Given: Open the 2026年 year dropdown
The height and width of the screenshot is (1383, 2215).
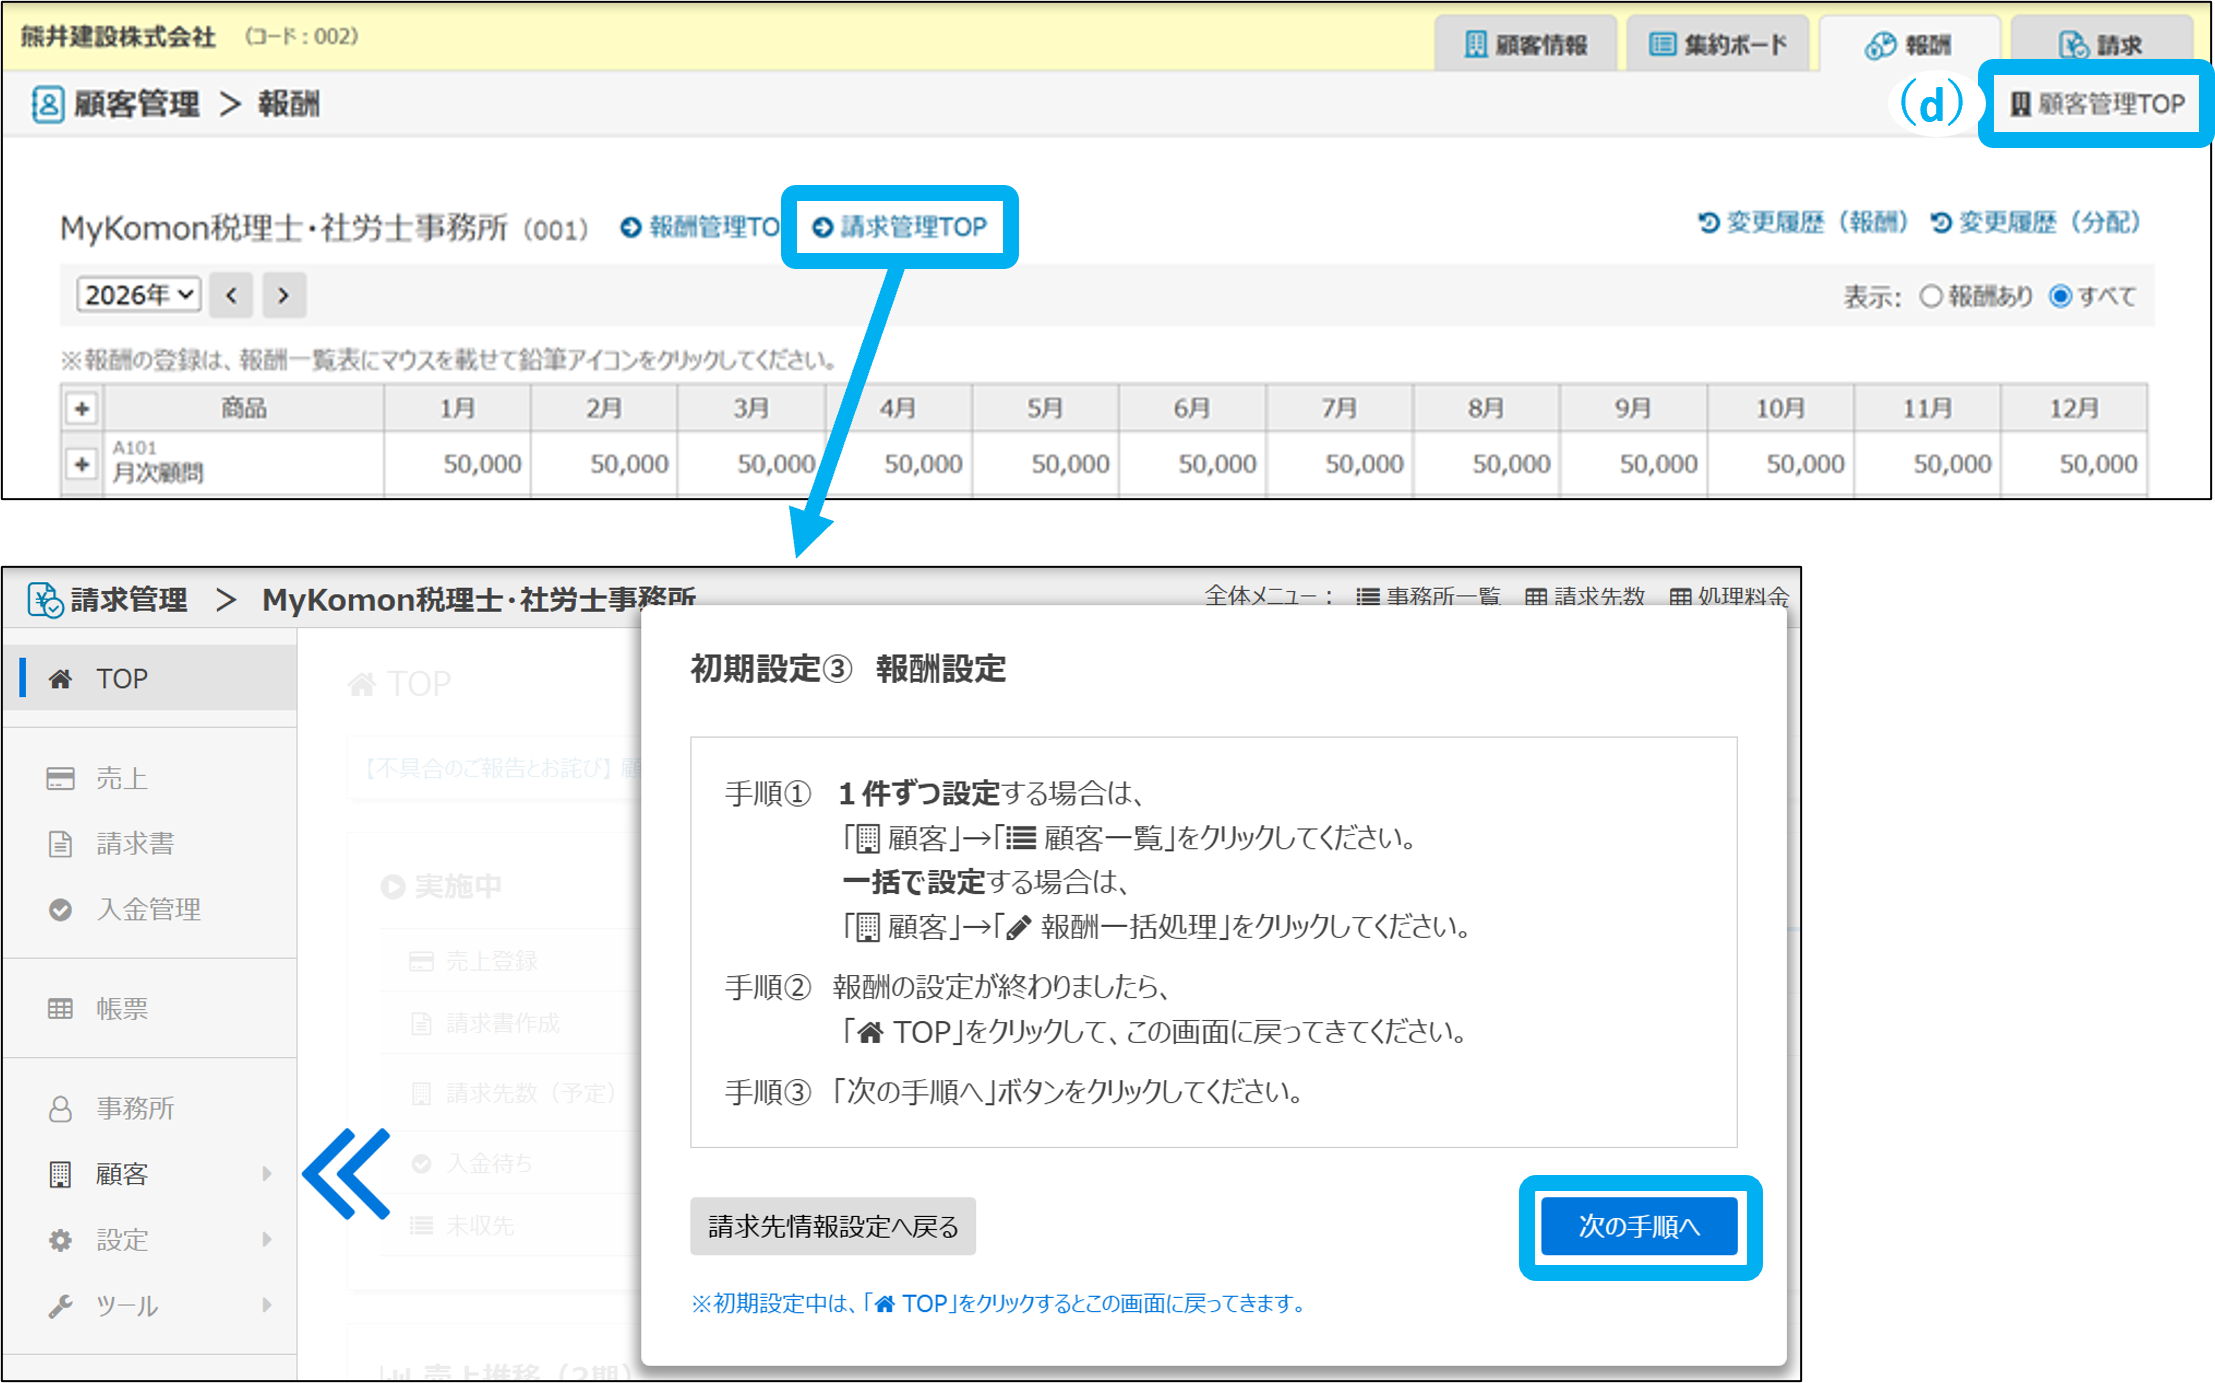Looking at the screenshot, I should click(x=138, y=295).
